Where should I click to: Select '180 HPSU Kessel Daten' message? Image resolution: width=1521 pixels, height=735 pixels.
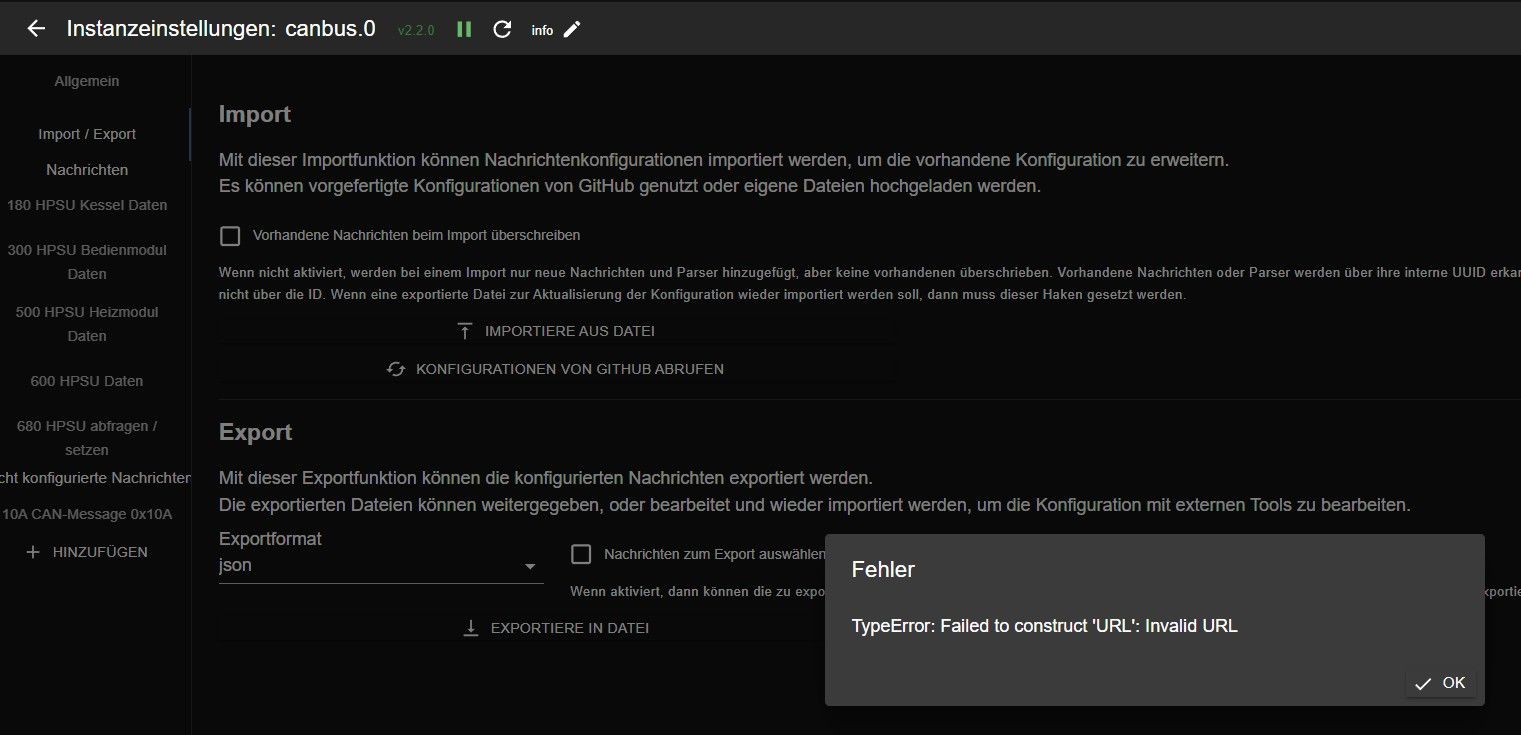tap(87, 205)
